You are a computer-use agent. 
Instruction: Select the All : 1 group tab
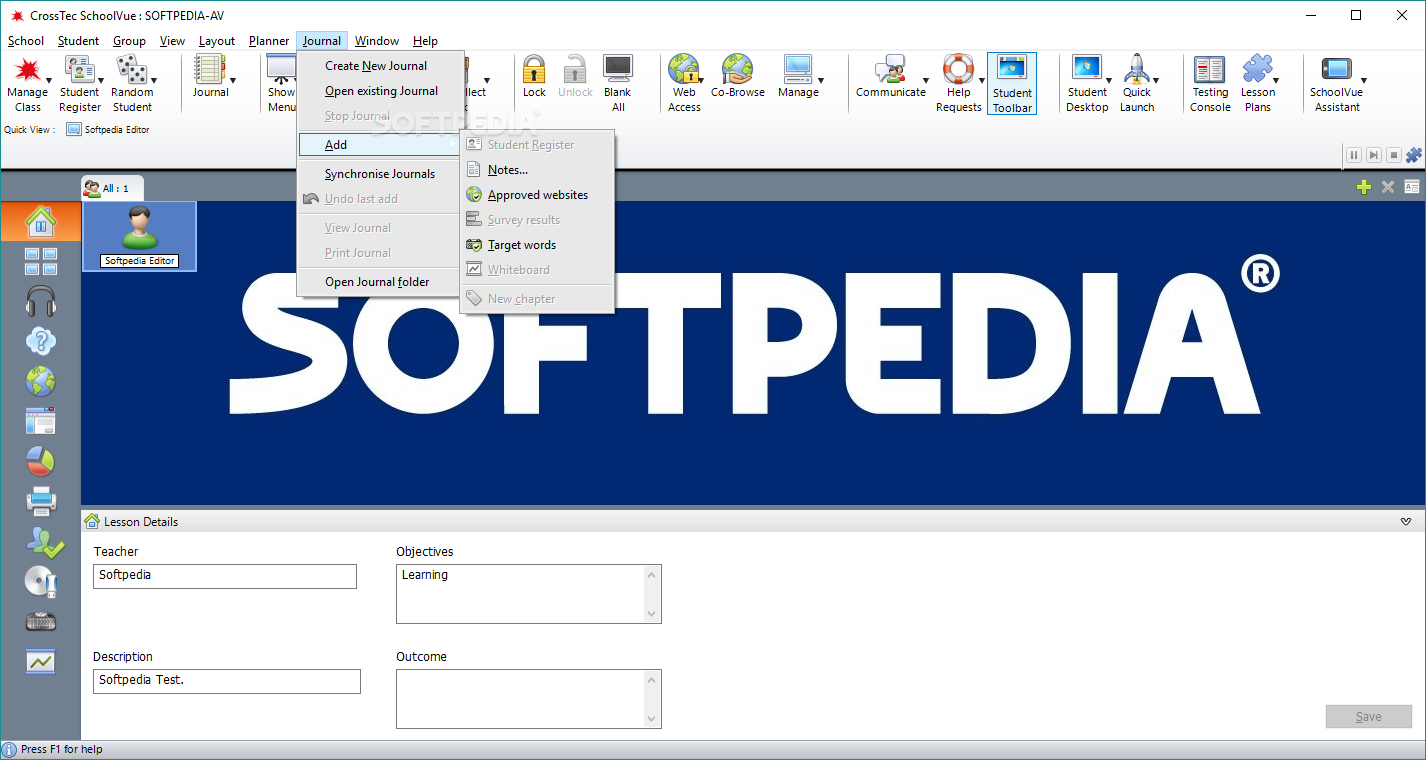click(111, 188)
